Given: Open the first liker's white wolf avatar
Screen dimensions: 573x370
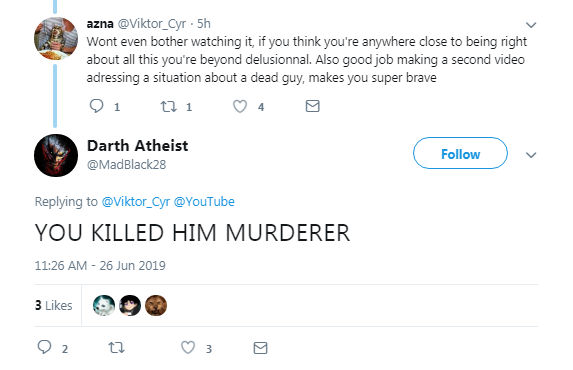Looking at the screenshot, I should (104, 305).
